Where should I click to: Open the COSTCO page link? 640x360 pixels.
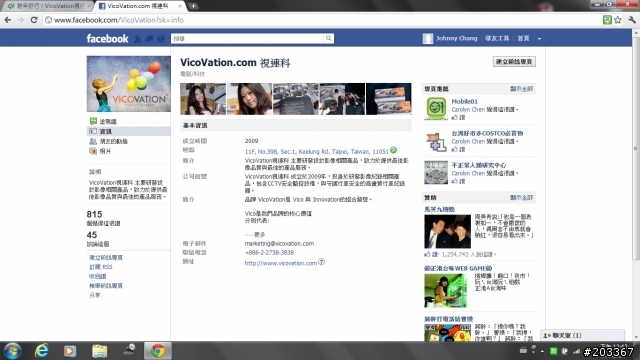click(x=487, y=133)
